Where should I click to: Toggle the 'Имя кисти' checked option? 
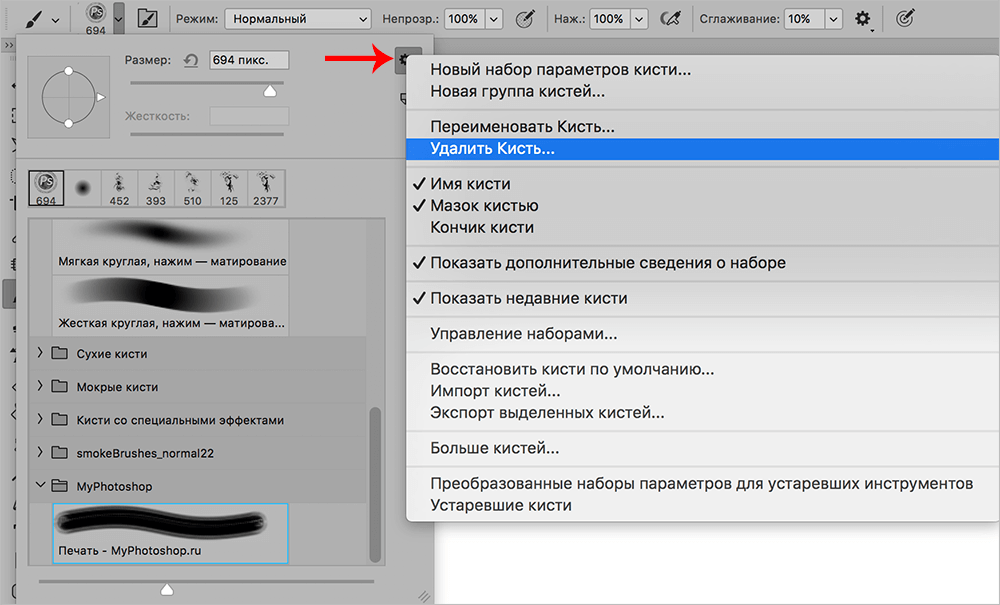pos(470,184)
